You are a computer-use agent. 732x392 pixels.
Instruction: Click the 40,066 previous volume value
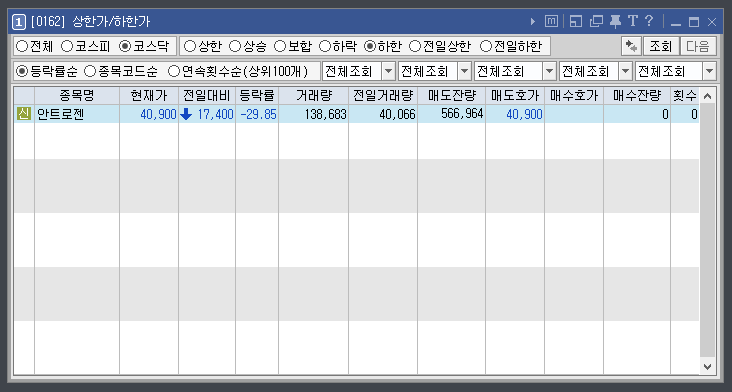(397, 114)
